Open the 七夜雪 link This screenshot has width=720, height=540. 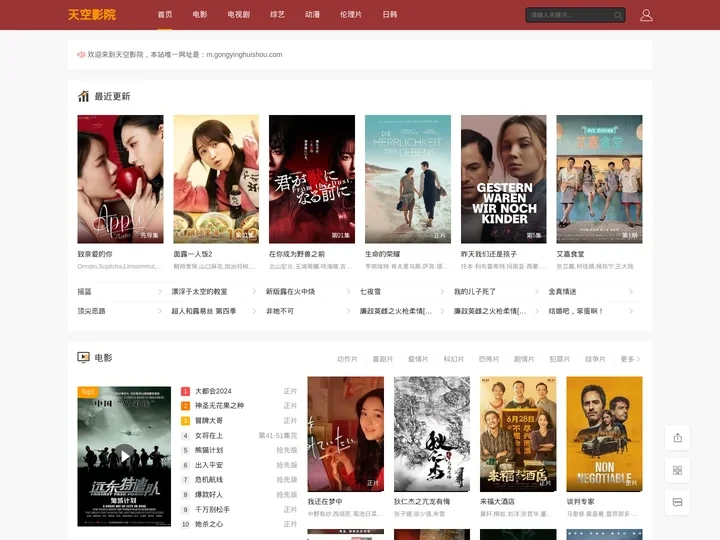point(370,292)
